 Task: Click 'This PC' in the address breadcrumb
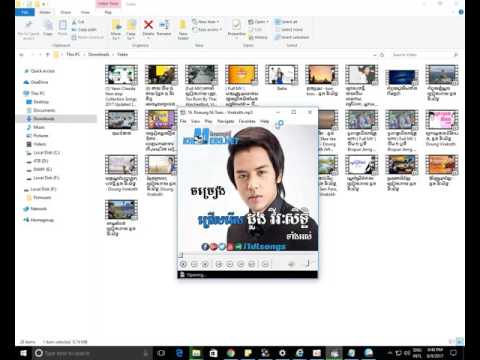point(73,54)
